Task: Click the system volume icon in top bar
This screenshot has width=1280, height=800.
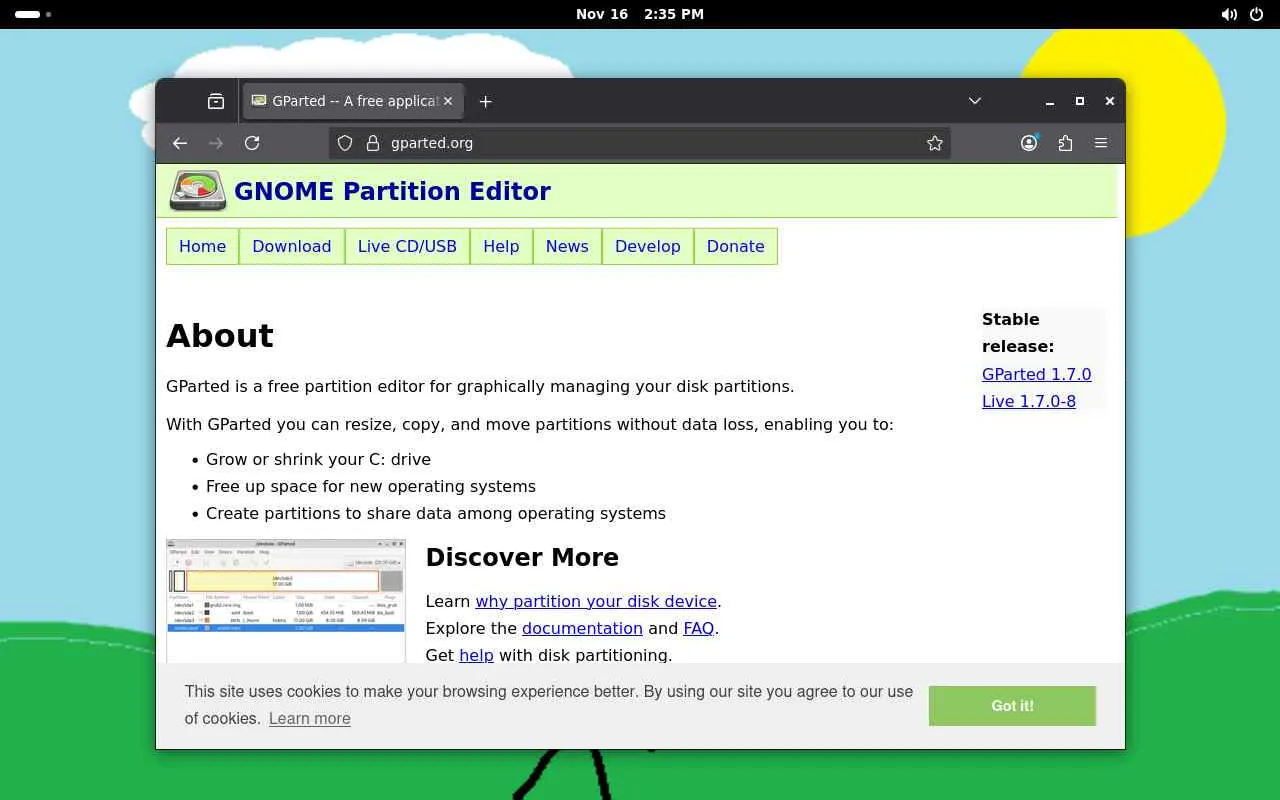Action: click(x=1229, y=14)
